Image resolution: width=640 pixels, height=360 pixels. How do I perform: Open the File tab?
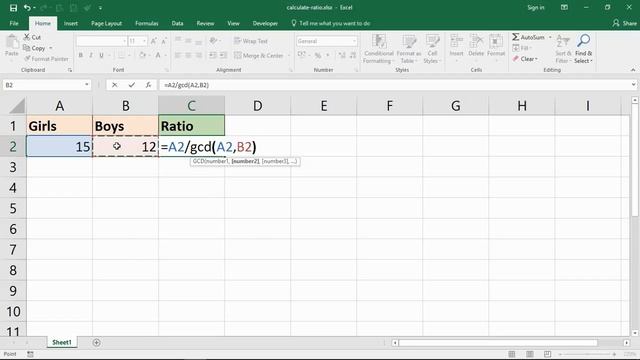point(14,23)
